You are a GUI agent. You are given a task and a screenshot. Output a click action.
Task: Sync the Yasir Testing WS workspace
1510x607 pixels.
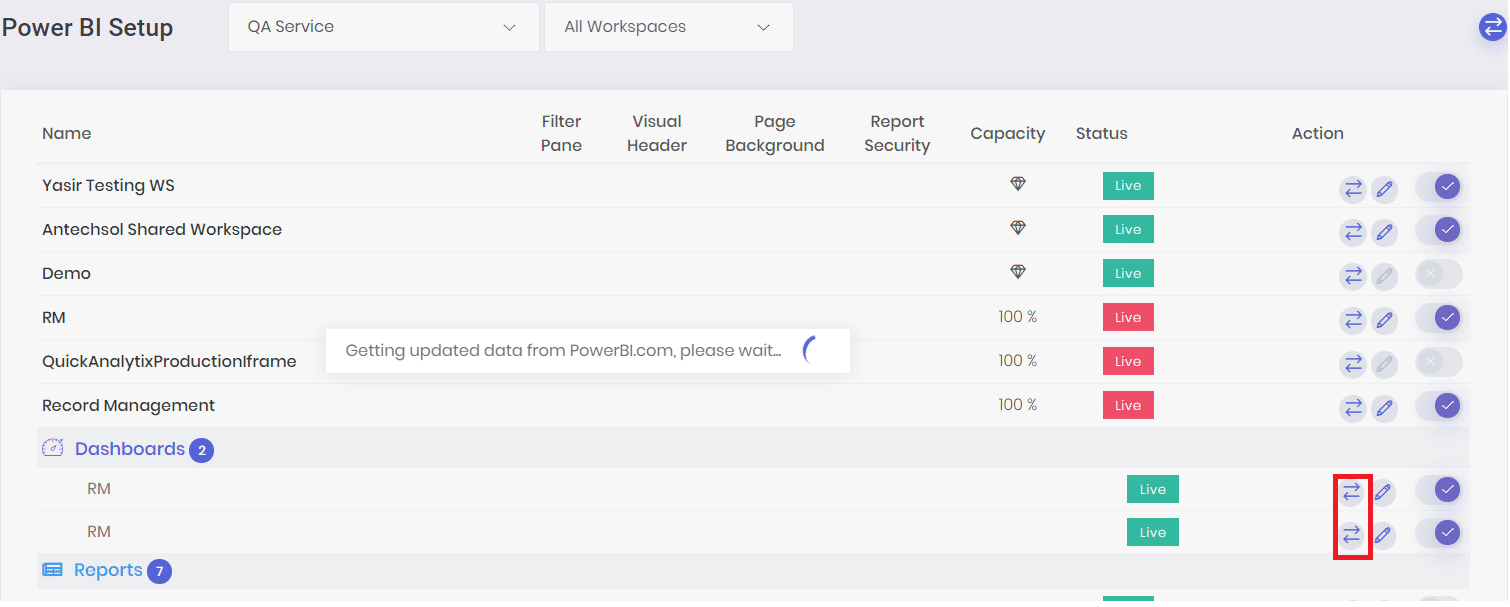pos(1353,188)
